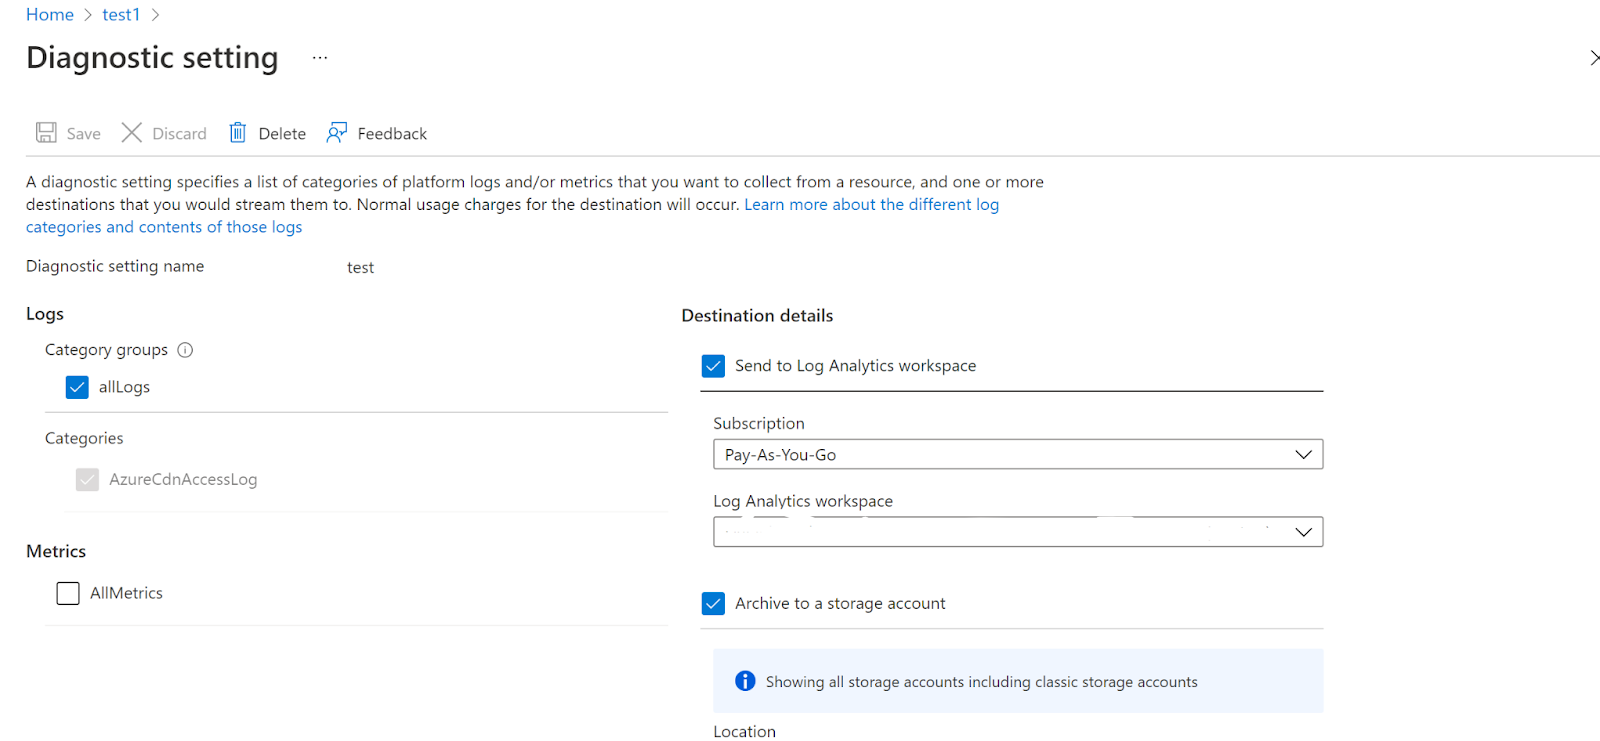Open the ellipsis more options menu
Image resolution: width=1600 pixels, height=741 pixels.
tap(320, 58)
